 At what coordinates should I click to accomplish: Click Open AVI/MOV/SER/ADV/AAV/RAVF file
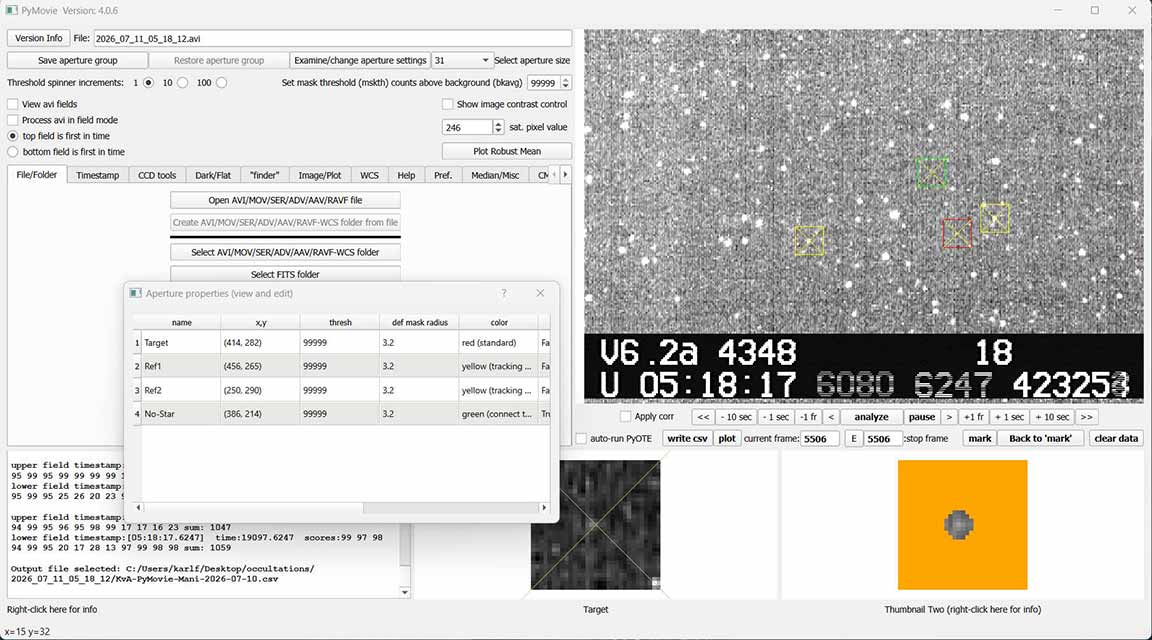click(x=285, y=200)
